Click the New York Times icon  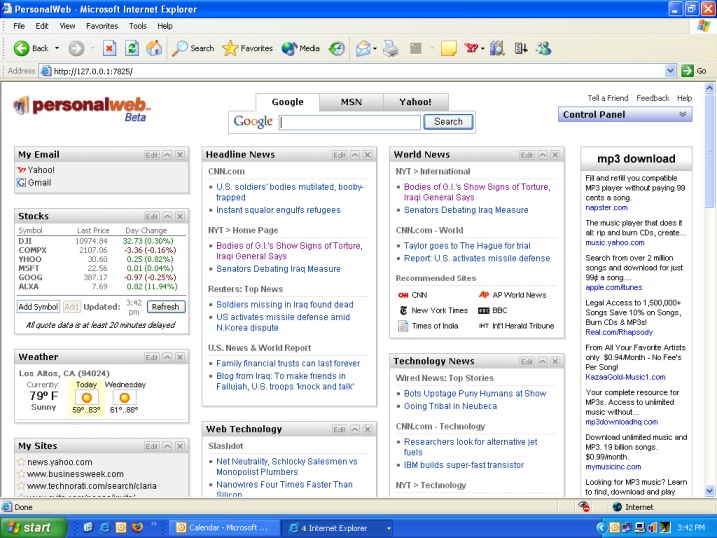[x=403, y=310]
